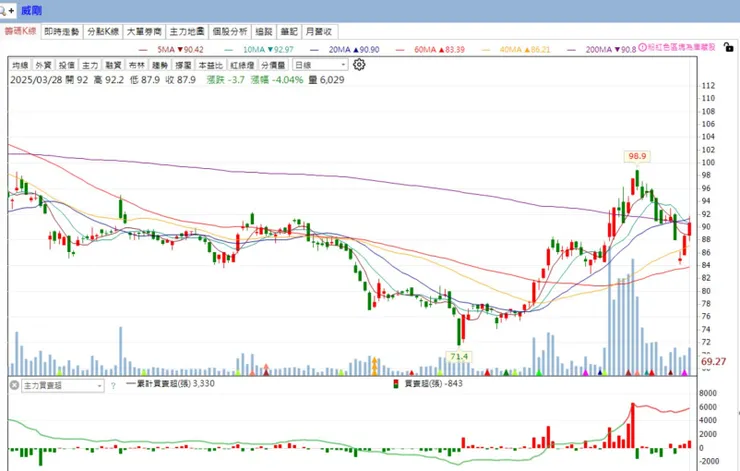Click the 漲幅 -4.04% readout
This screenshot has height=471, width=740.
[277, 80]
